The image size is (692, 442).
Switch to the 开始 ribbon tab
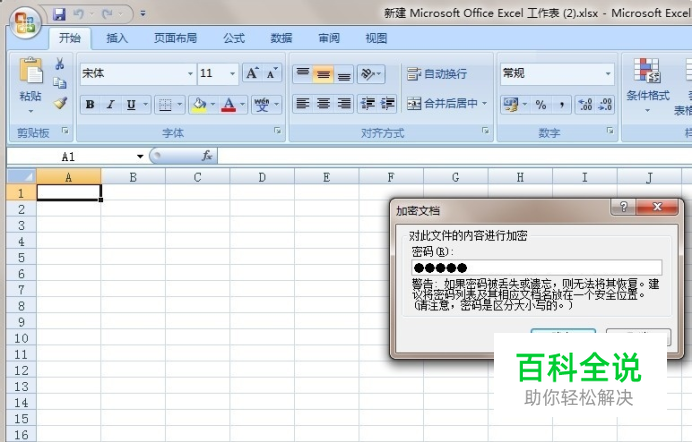(70, 38)
